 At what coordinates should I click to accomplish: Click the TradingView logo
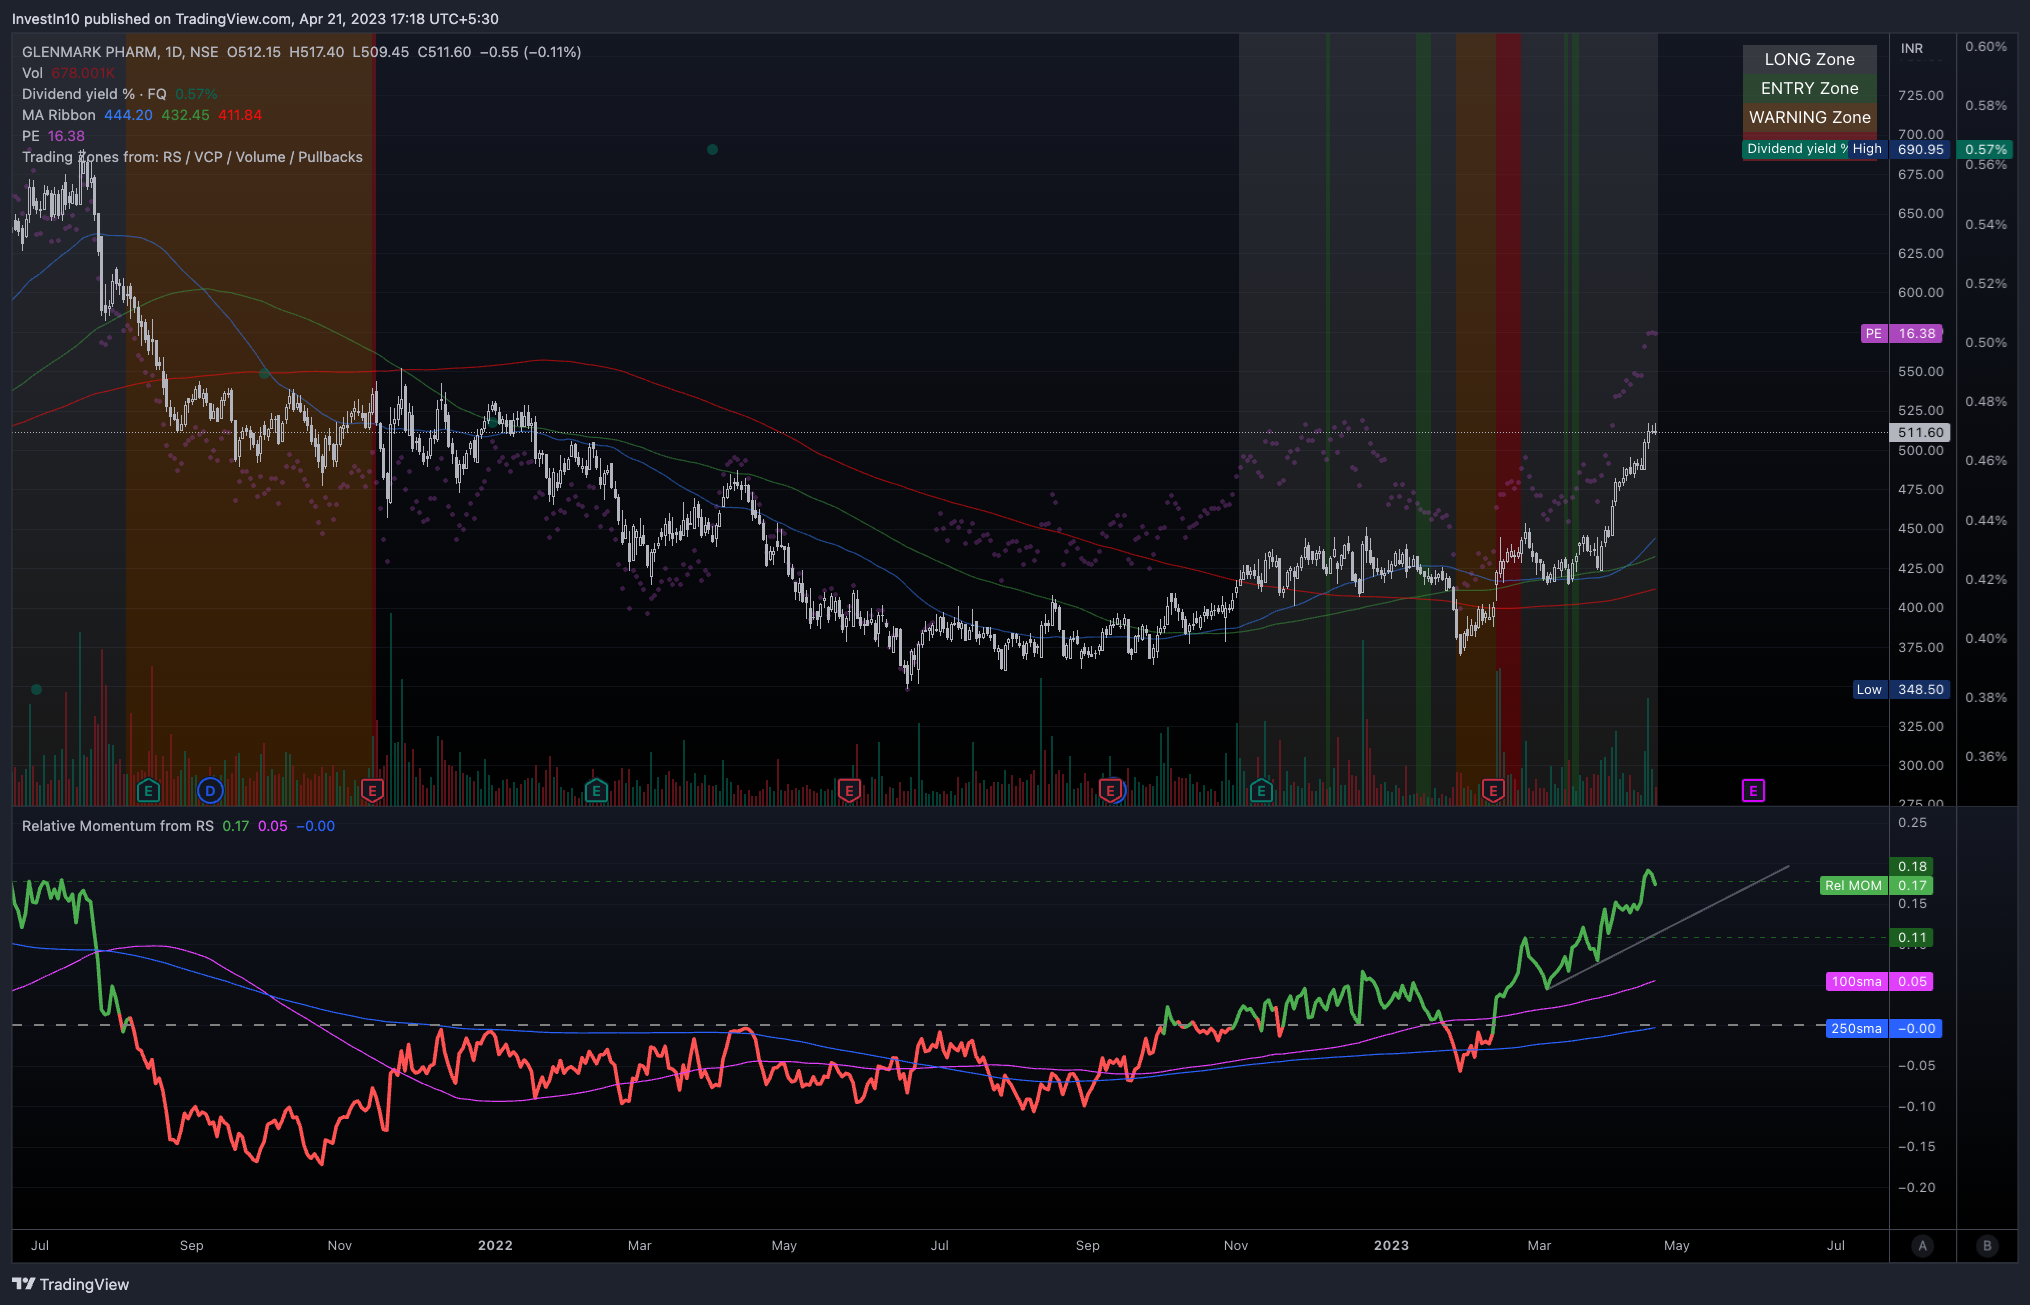(71, 1284)
